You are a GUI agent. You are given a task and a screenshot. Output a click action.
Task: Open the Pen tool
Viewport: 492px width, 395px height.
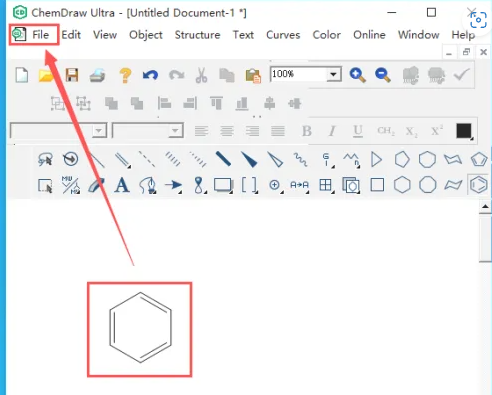pyautogui.click(x=148, y=185)
